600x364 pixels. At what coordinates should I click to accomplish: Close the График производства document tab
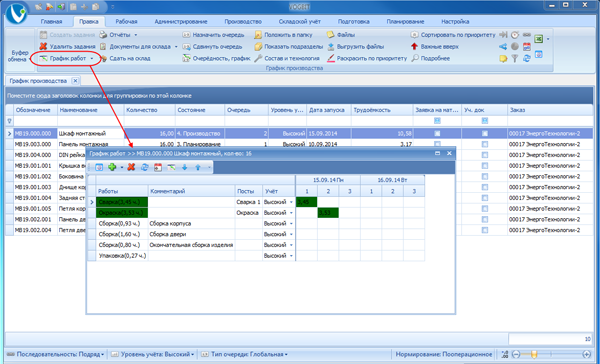click(75, 81)
